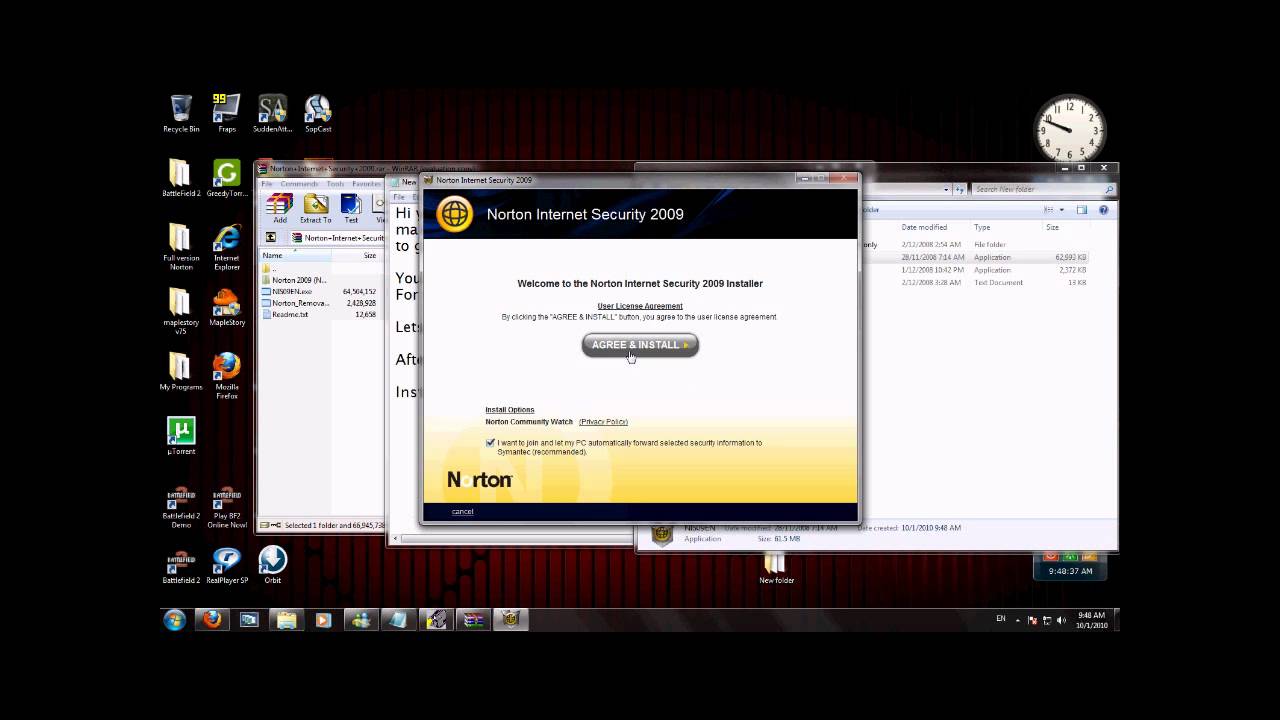Open GreedyTorrent desktop shortcut
The width and height of the screenshot is (1280, 720).
click(x=227, y=179)
